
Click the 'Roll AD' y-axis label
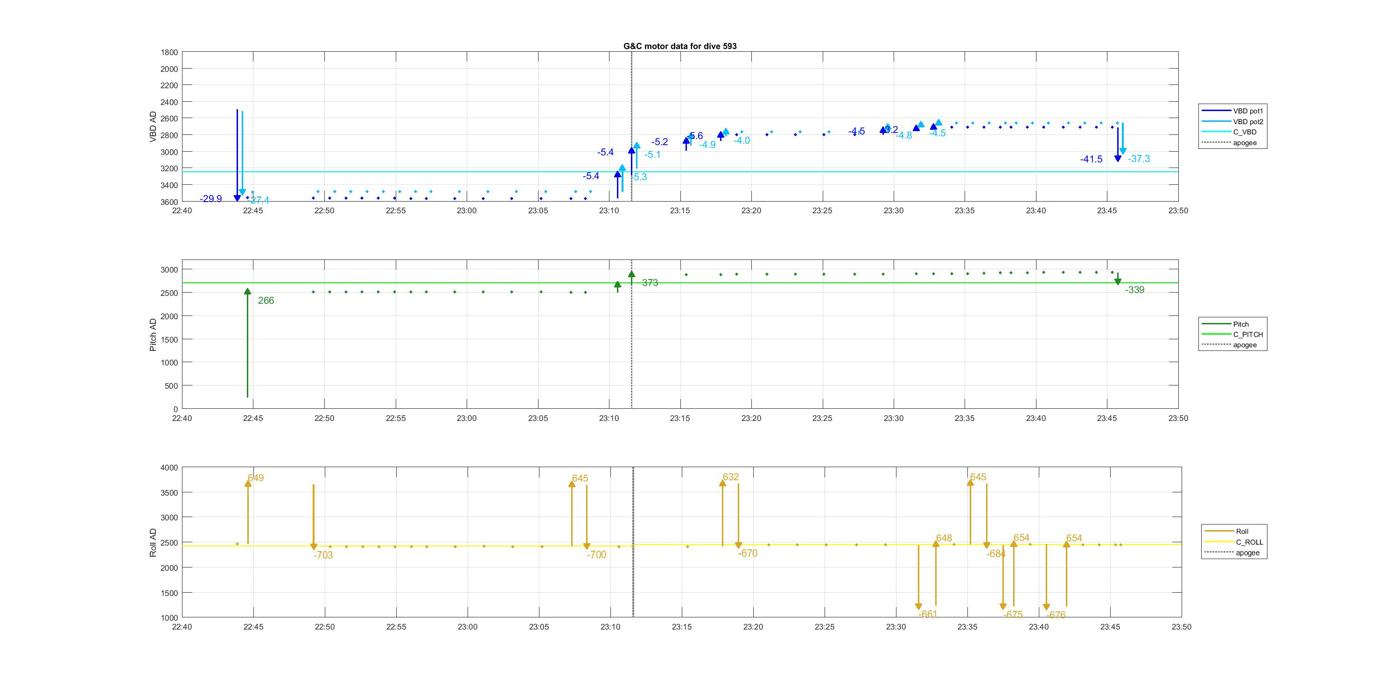click(154, 543)
